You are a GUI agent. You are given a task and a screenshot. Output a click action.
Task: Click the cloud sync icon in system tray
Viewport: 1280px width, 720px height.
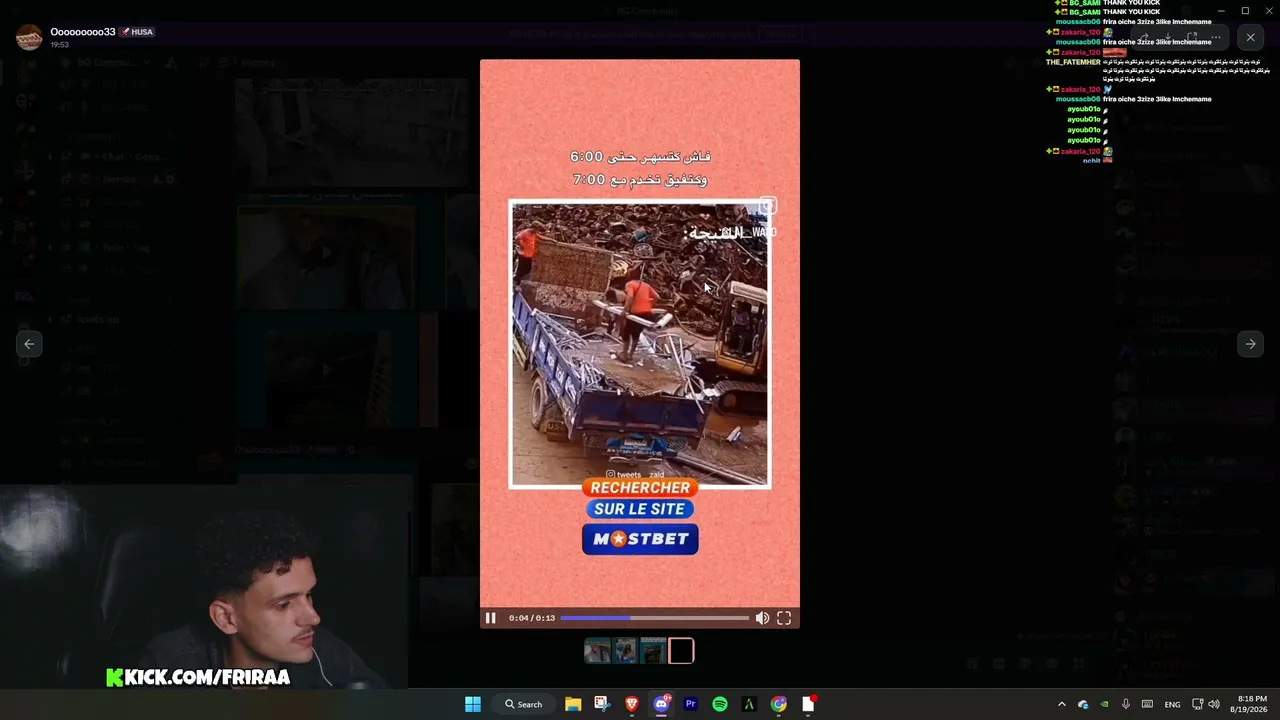coord(1083,704)
